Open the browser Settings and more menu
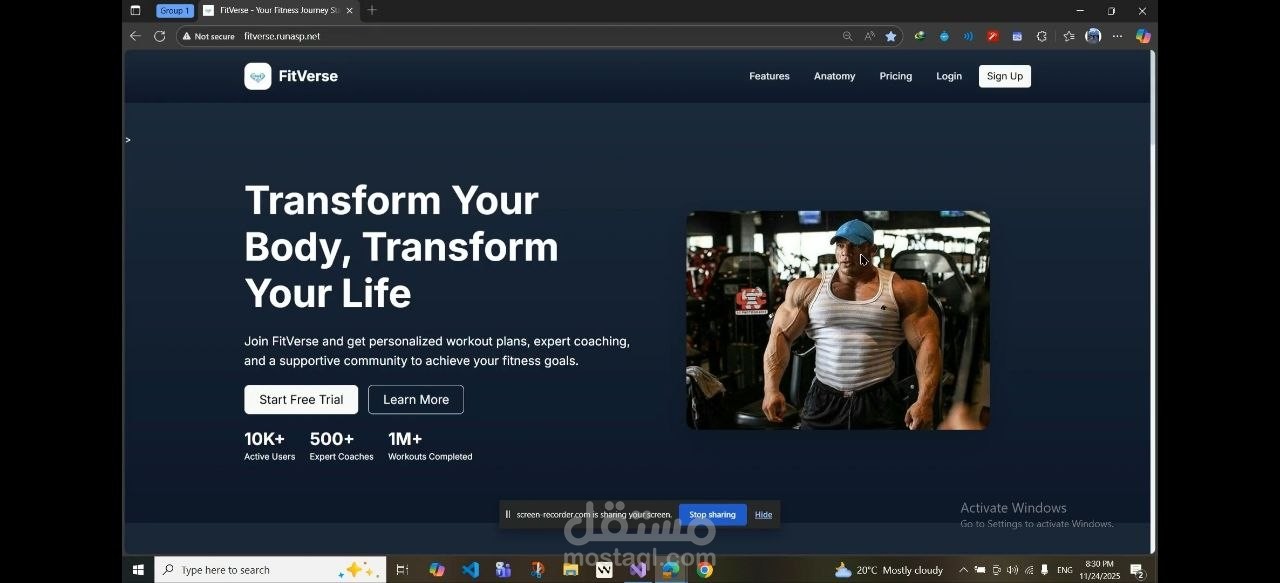This screenshot has height=583, width=1280. click(x=1117, y=36)
